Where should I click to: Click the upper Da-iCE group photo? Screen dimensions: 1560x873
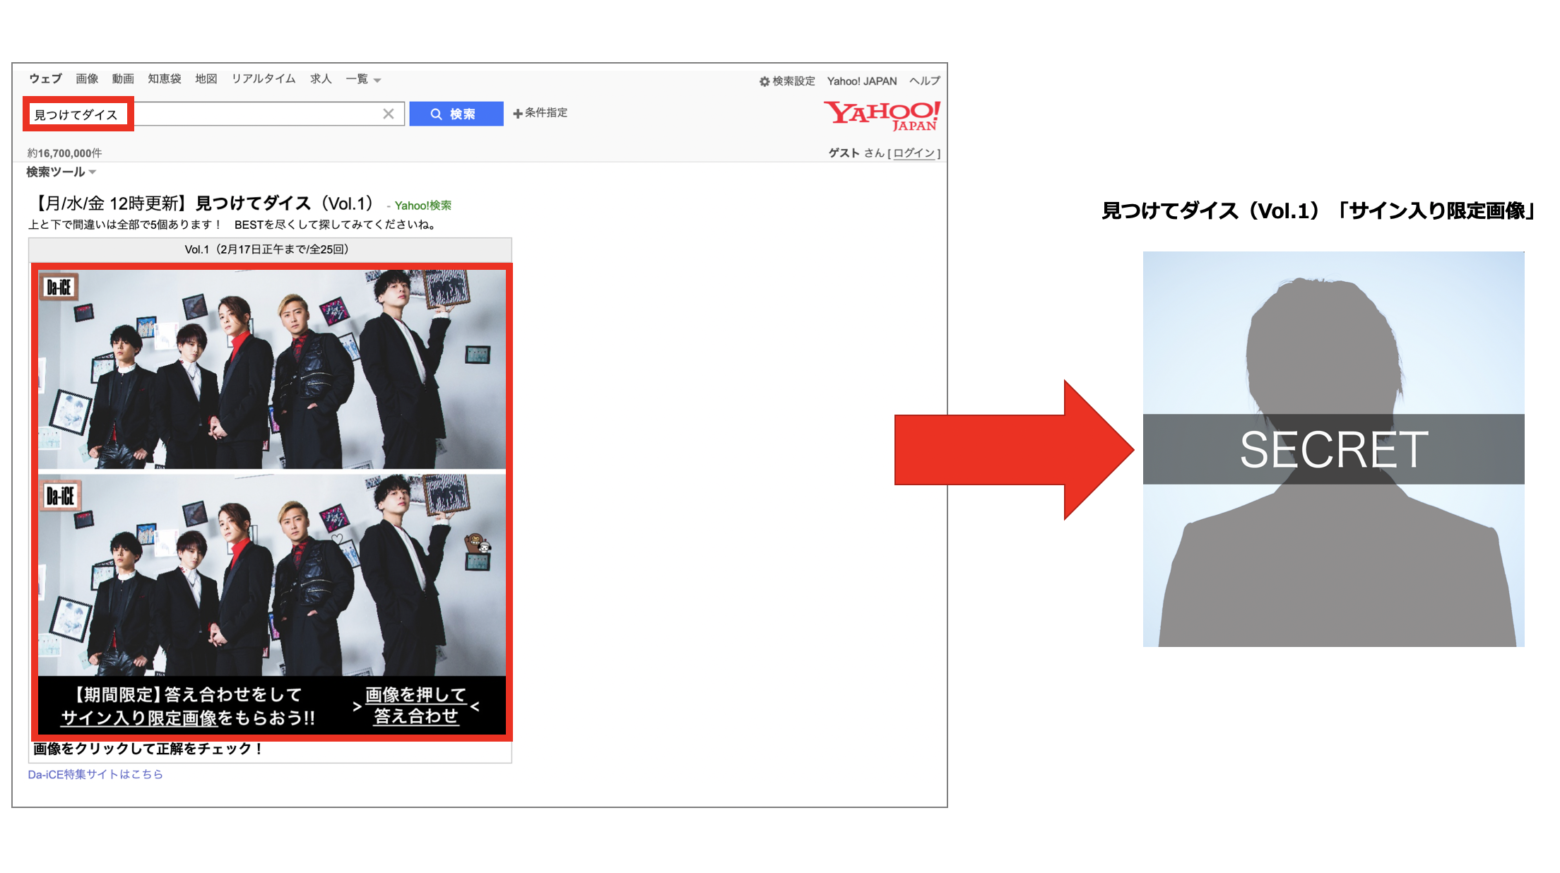(x=272, y=368)
